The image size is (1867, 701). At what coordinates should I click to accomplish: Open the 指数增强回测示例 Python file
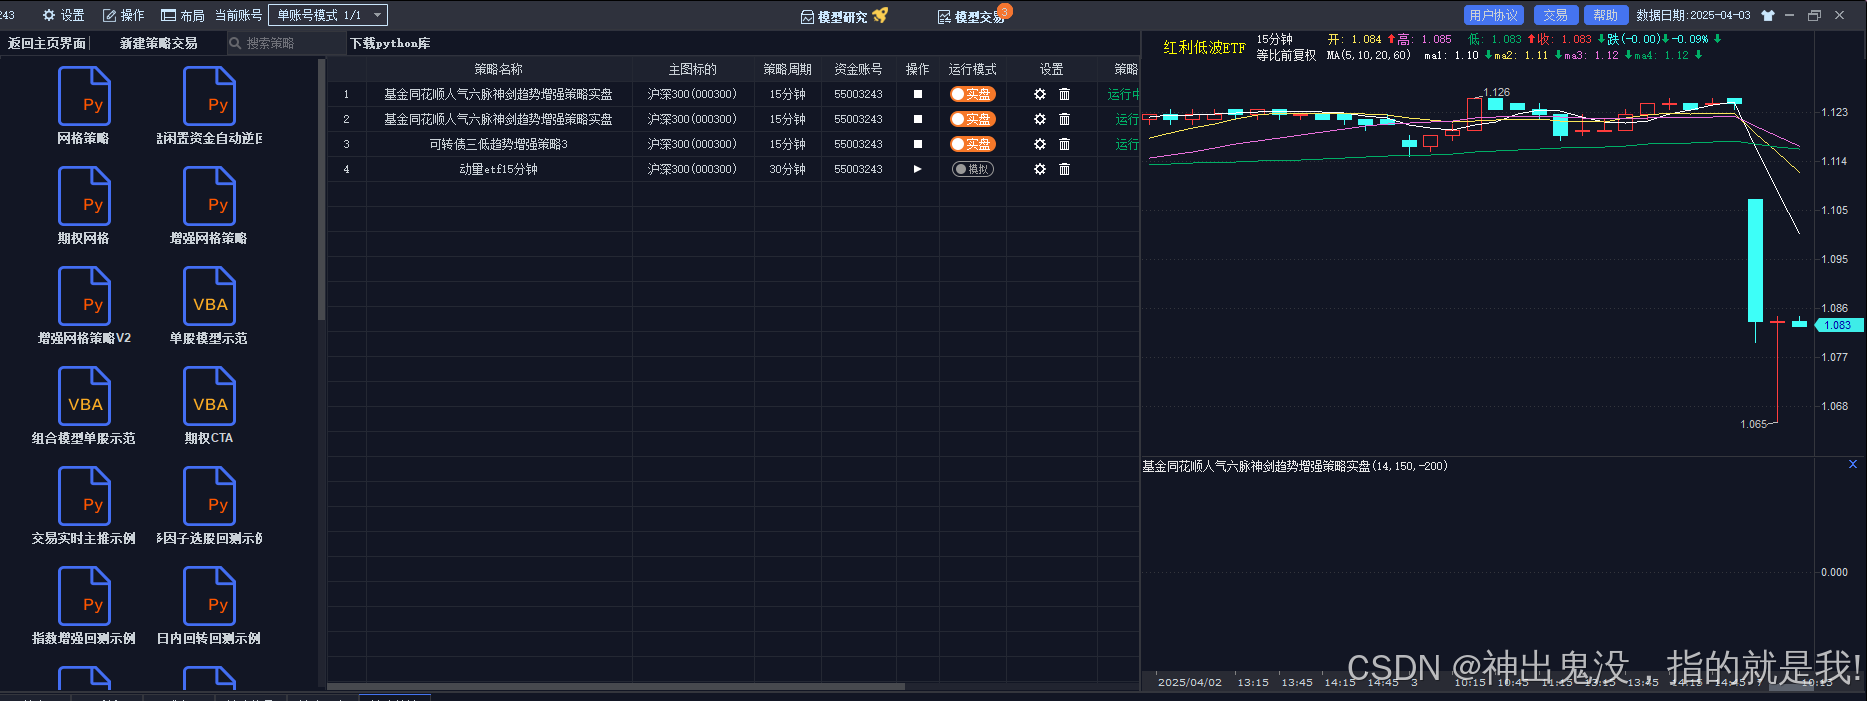coord(84,596)
